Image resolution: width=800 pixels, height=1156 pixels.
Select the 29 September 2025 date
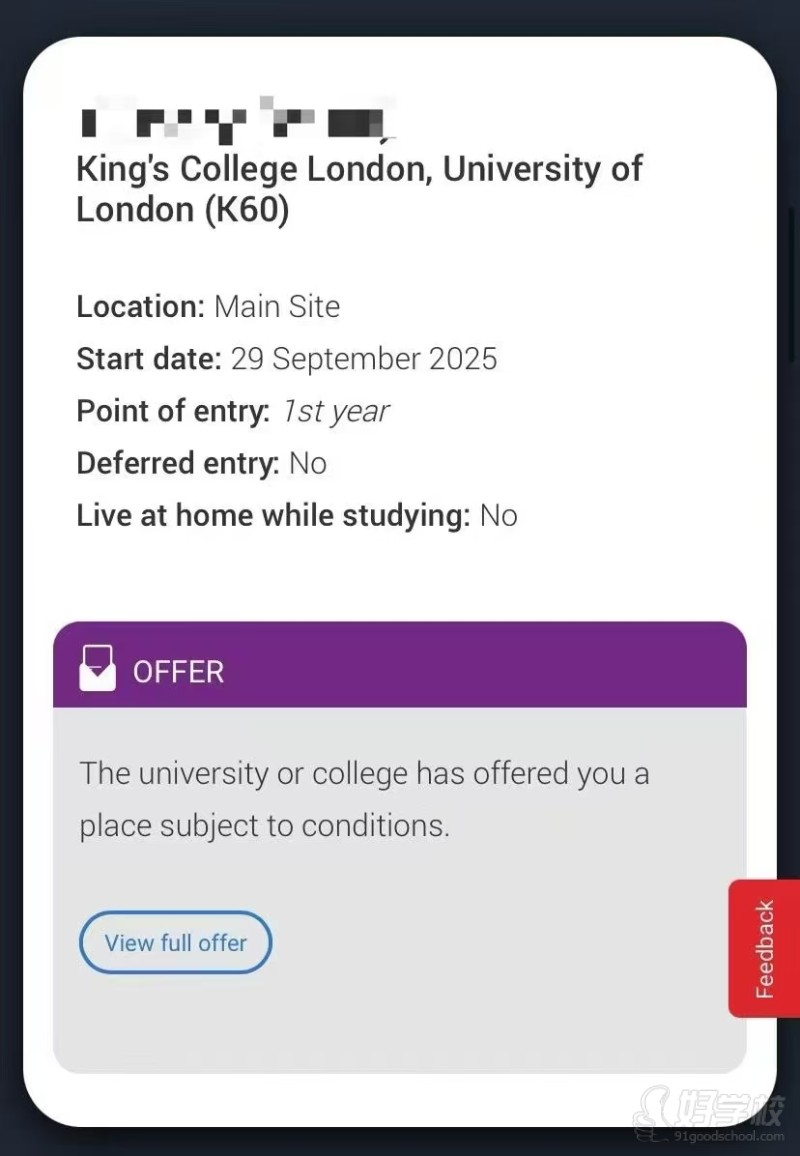[x=364, y=359]
